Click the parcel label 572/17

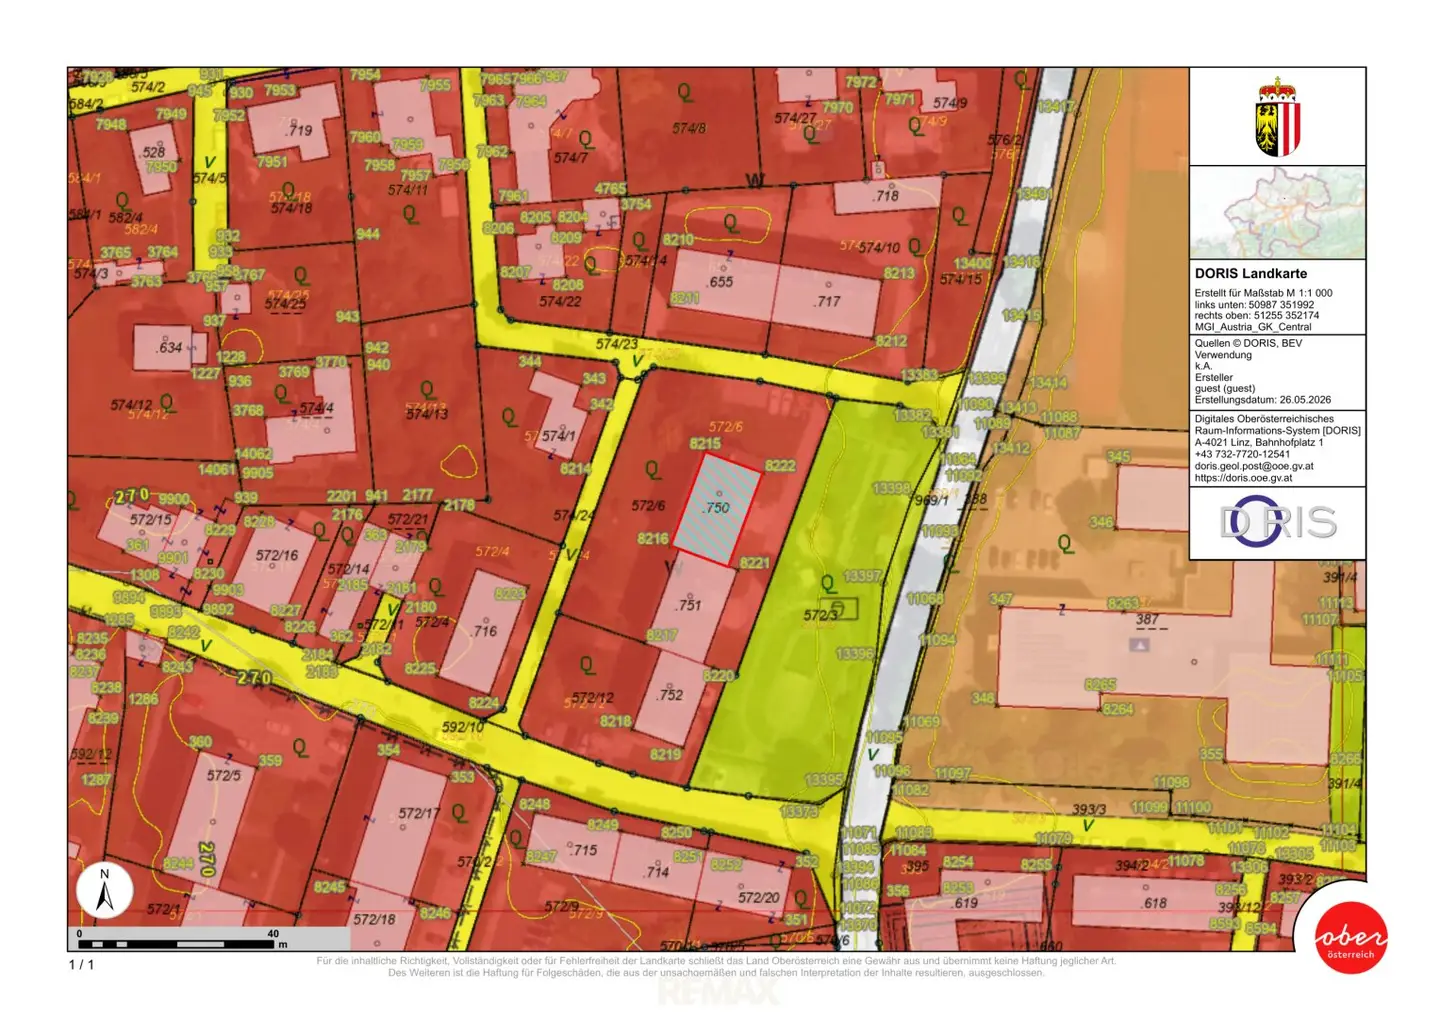click(x=420, y=813)
